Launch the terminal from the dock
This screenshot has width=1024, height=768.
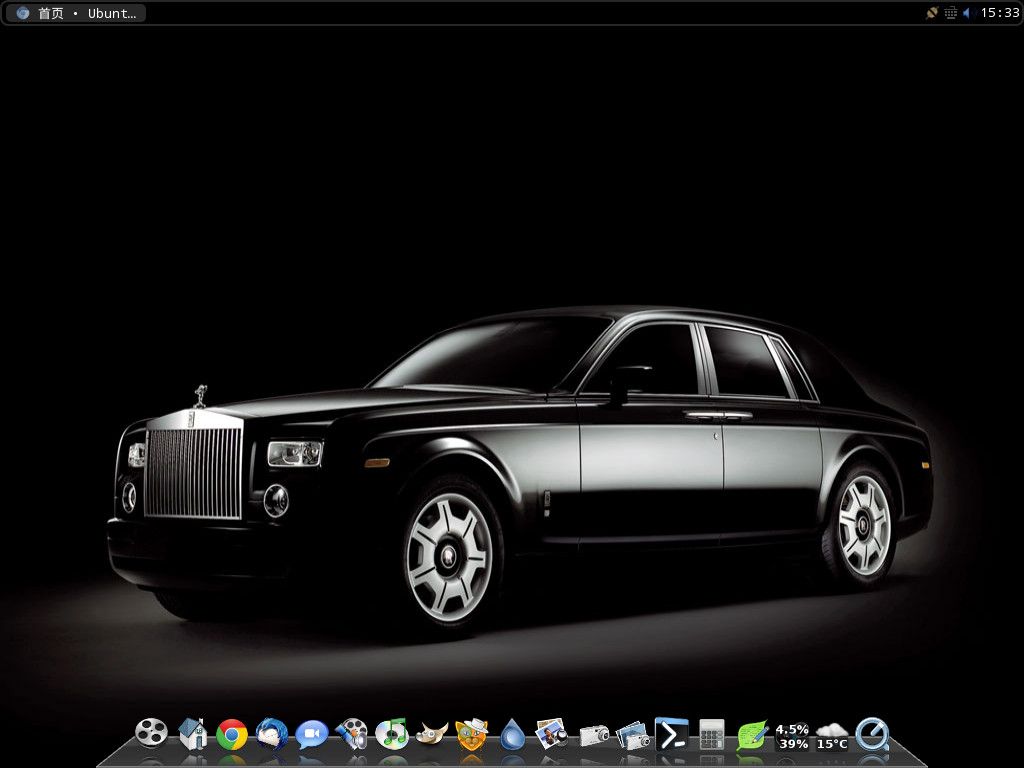[x=672, y=734]
